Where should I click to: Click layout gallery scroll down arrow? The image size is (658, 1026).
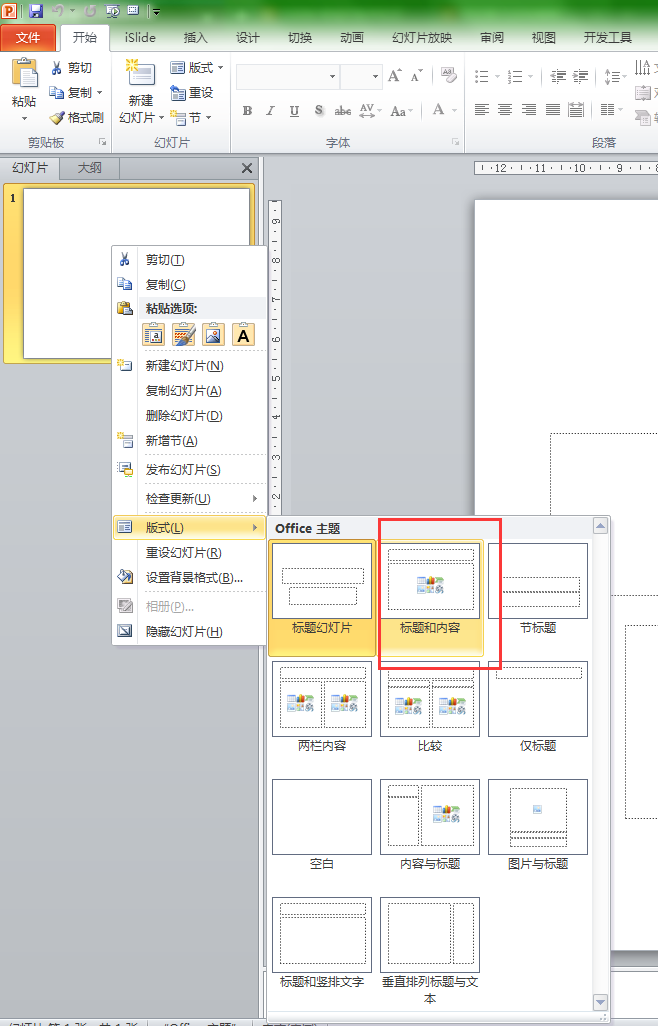[600, 1002]
